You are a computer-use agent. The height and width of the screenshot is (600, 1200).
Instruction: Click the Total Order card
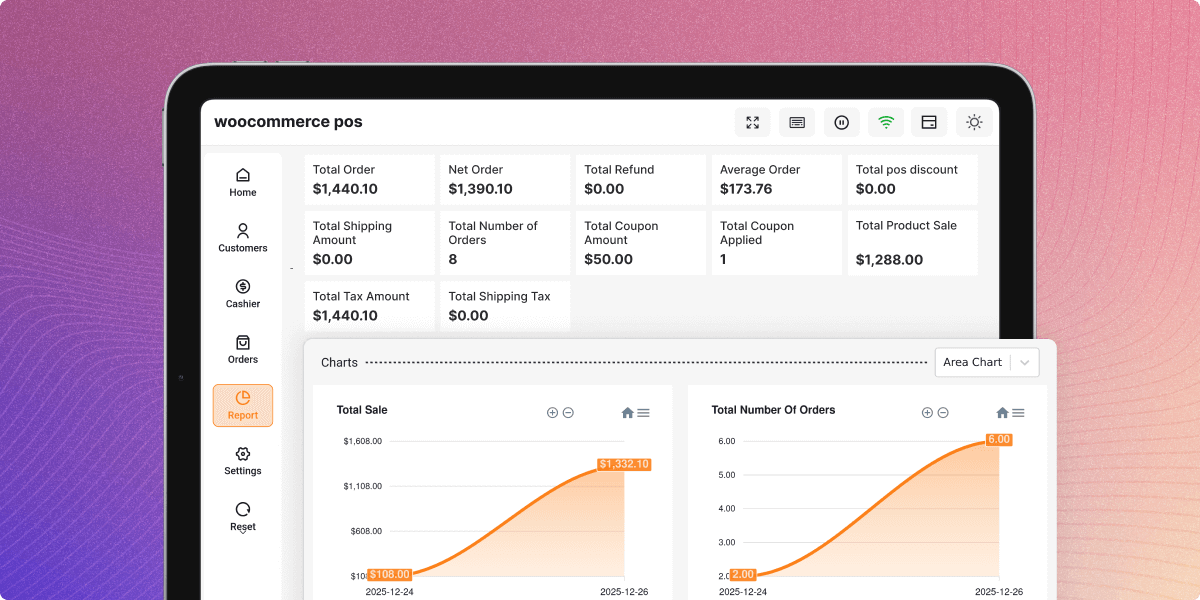tap(370, 180)
